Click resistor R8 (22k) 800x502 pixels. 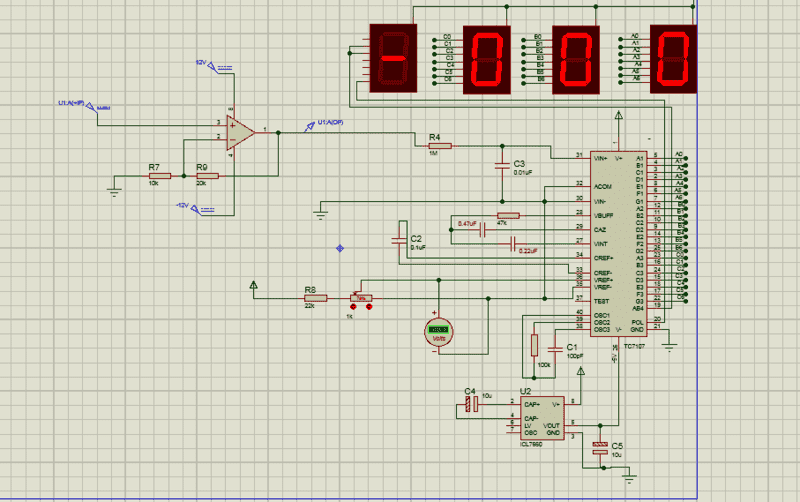(316, 296)
